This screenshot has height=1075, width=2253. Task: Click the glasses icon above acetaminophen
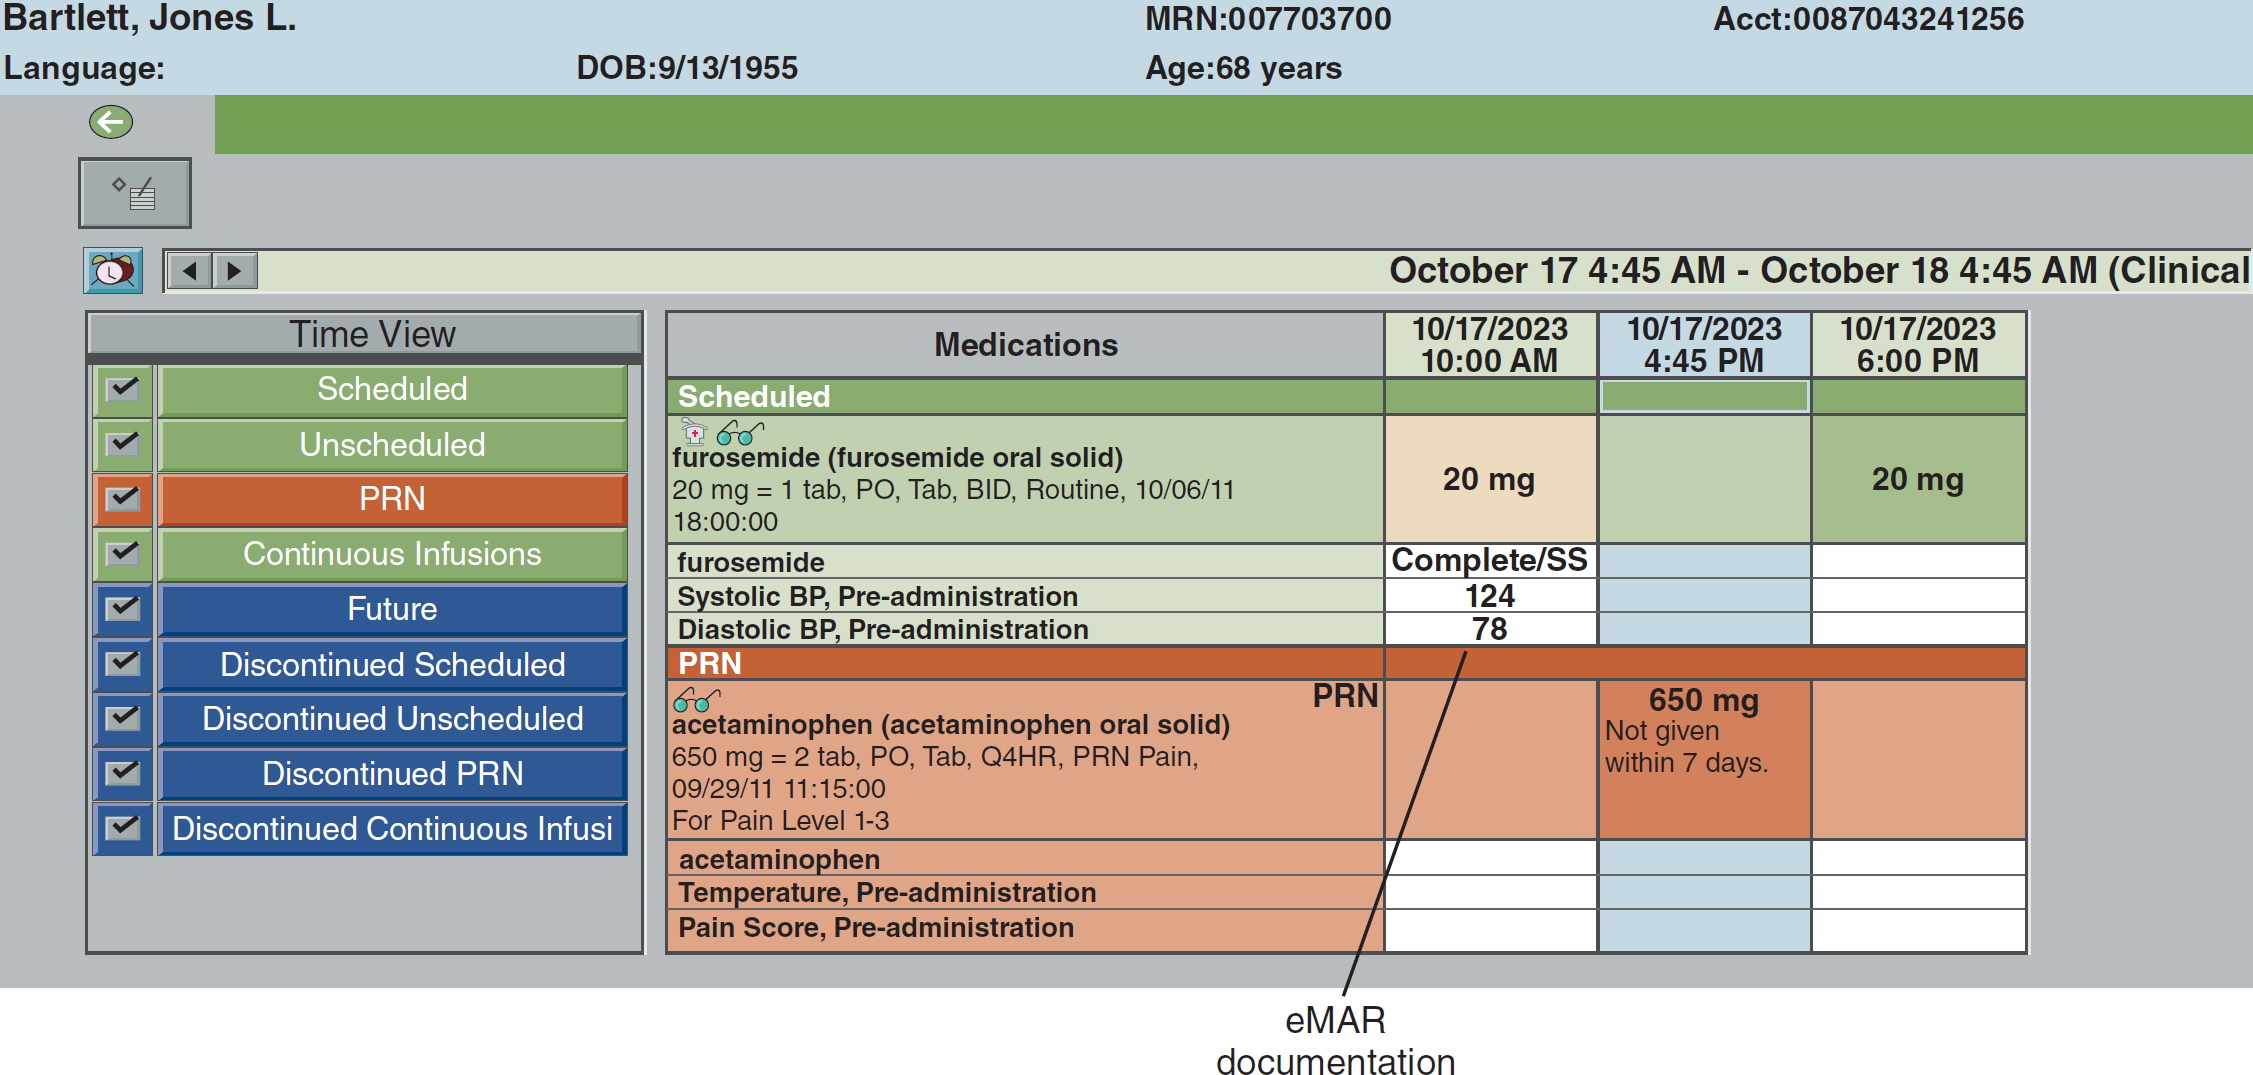click(x=696, y=699)
